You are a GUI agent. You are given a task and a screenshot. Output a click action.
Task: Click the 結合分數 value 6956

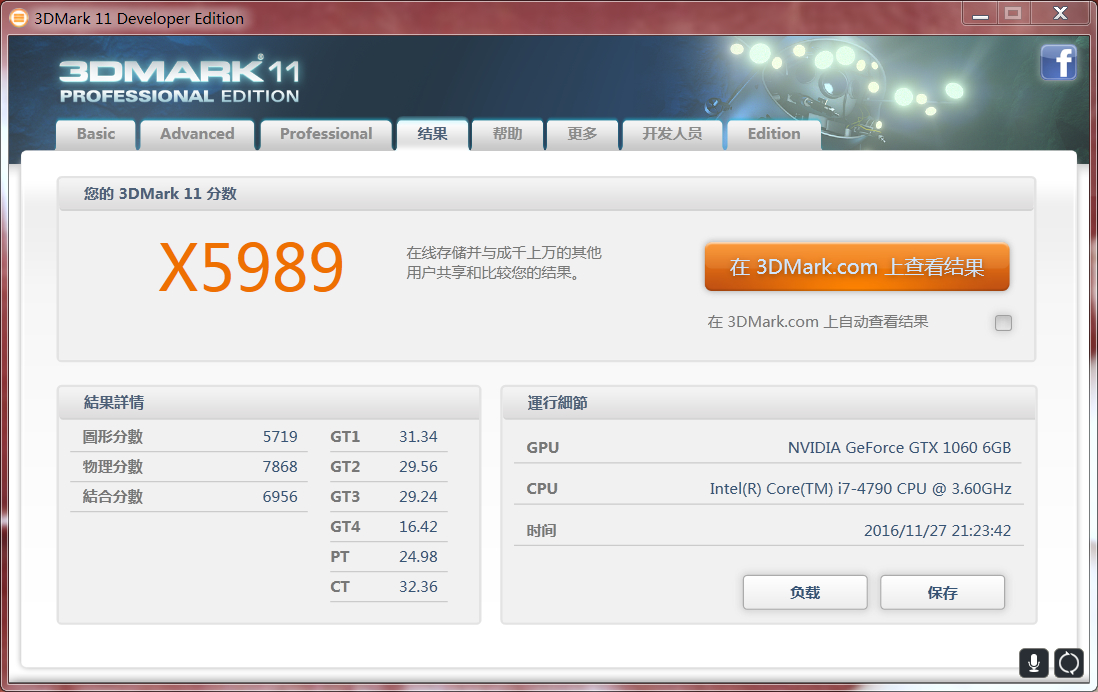pos(280,497)
